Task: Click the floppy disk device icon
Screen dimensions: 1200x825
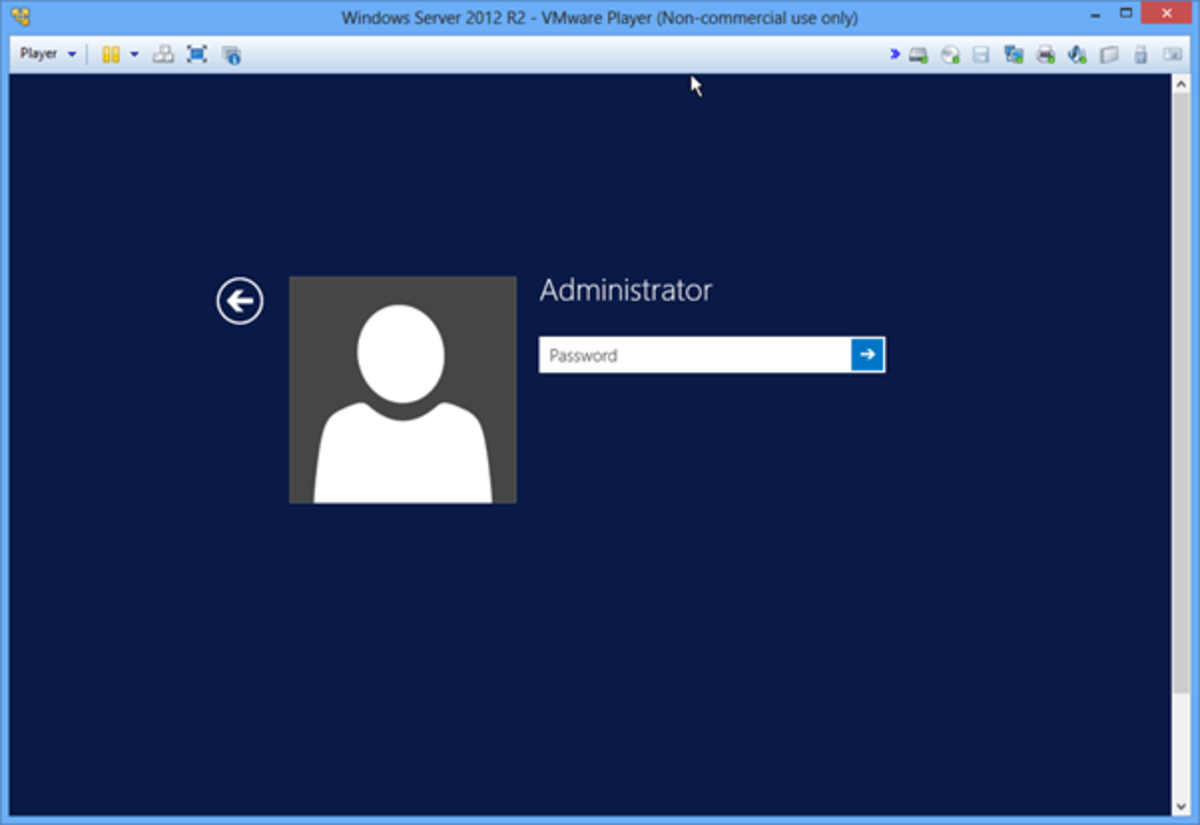Action: [x=980, y=54]
